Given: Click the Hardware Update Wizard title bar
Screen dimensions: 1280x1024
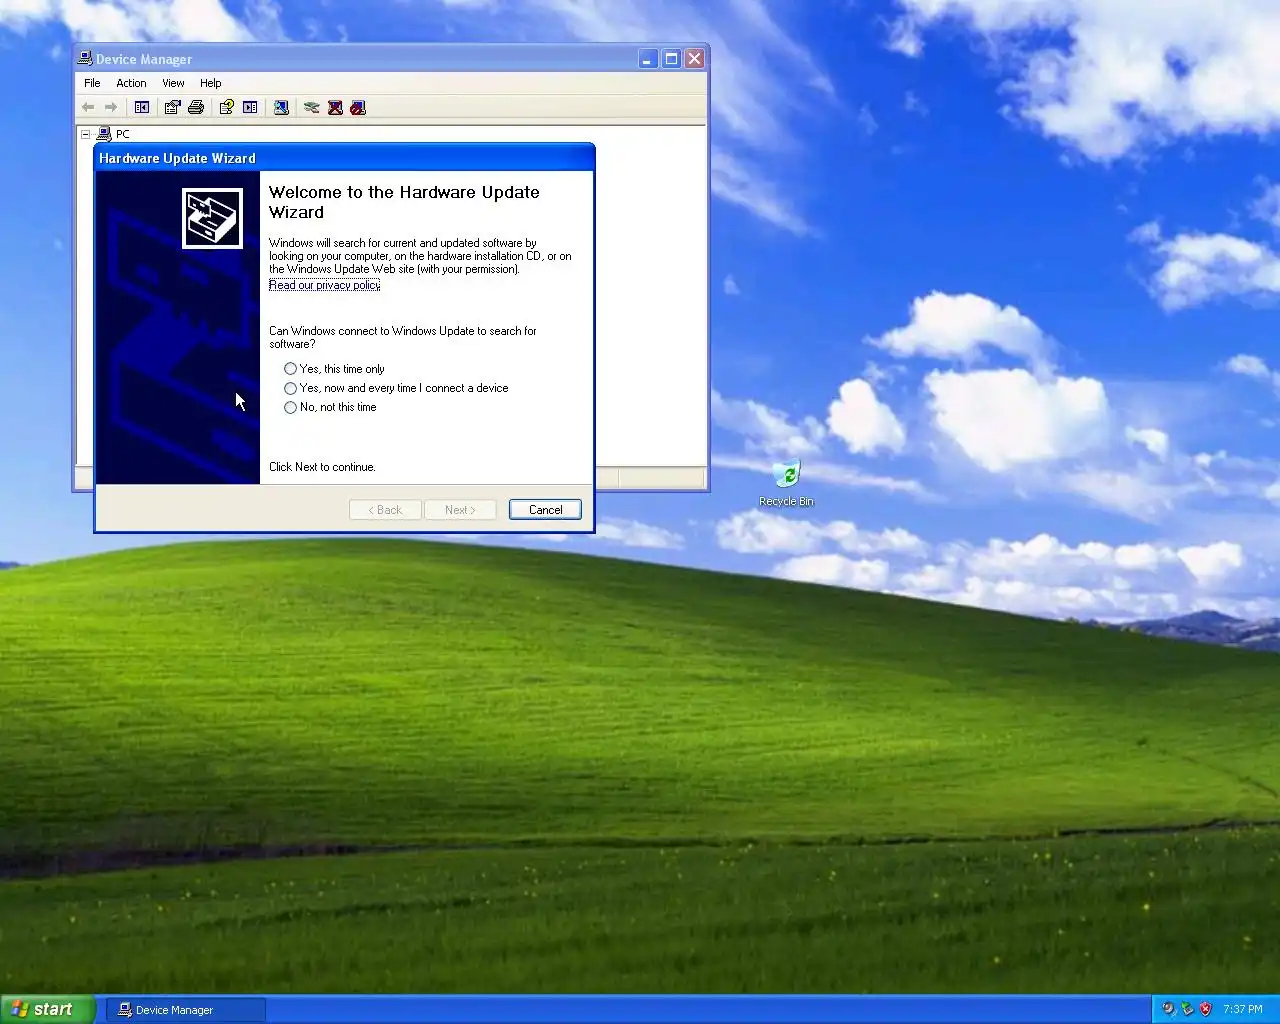Looking at the screenshot, I should [344, 158].
